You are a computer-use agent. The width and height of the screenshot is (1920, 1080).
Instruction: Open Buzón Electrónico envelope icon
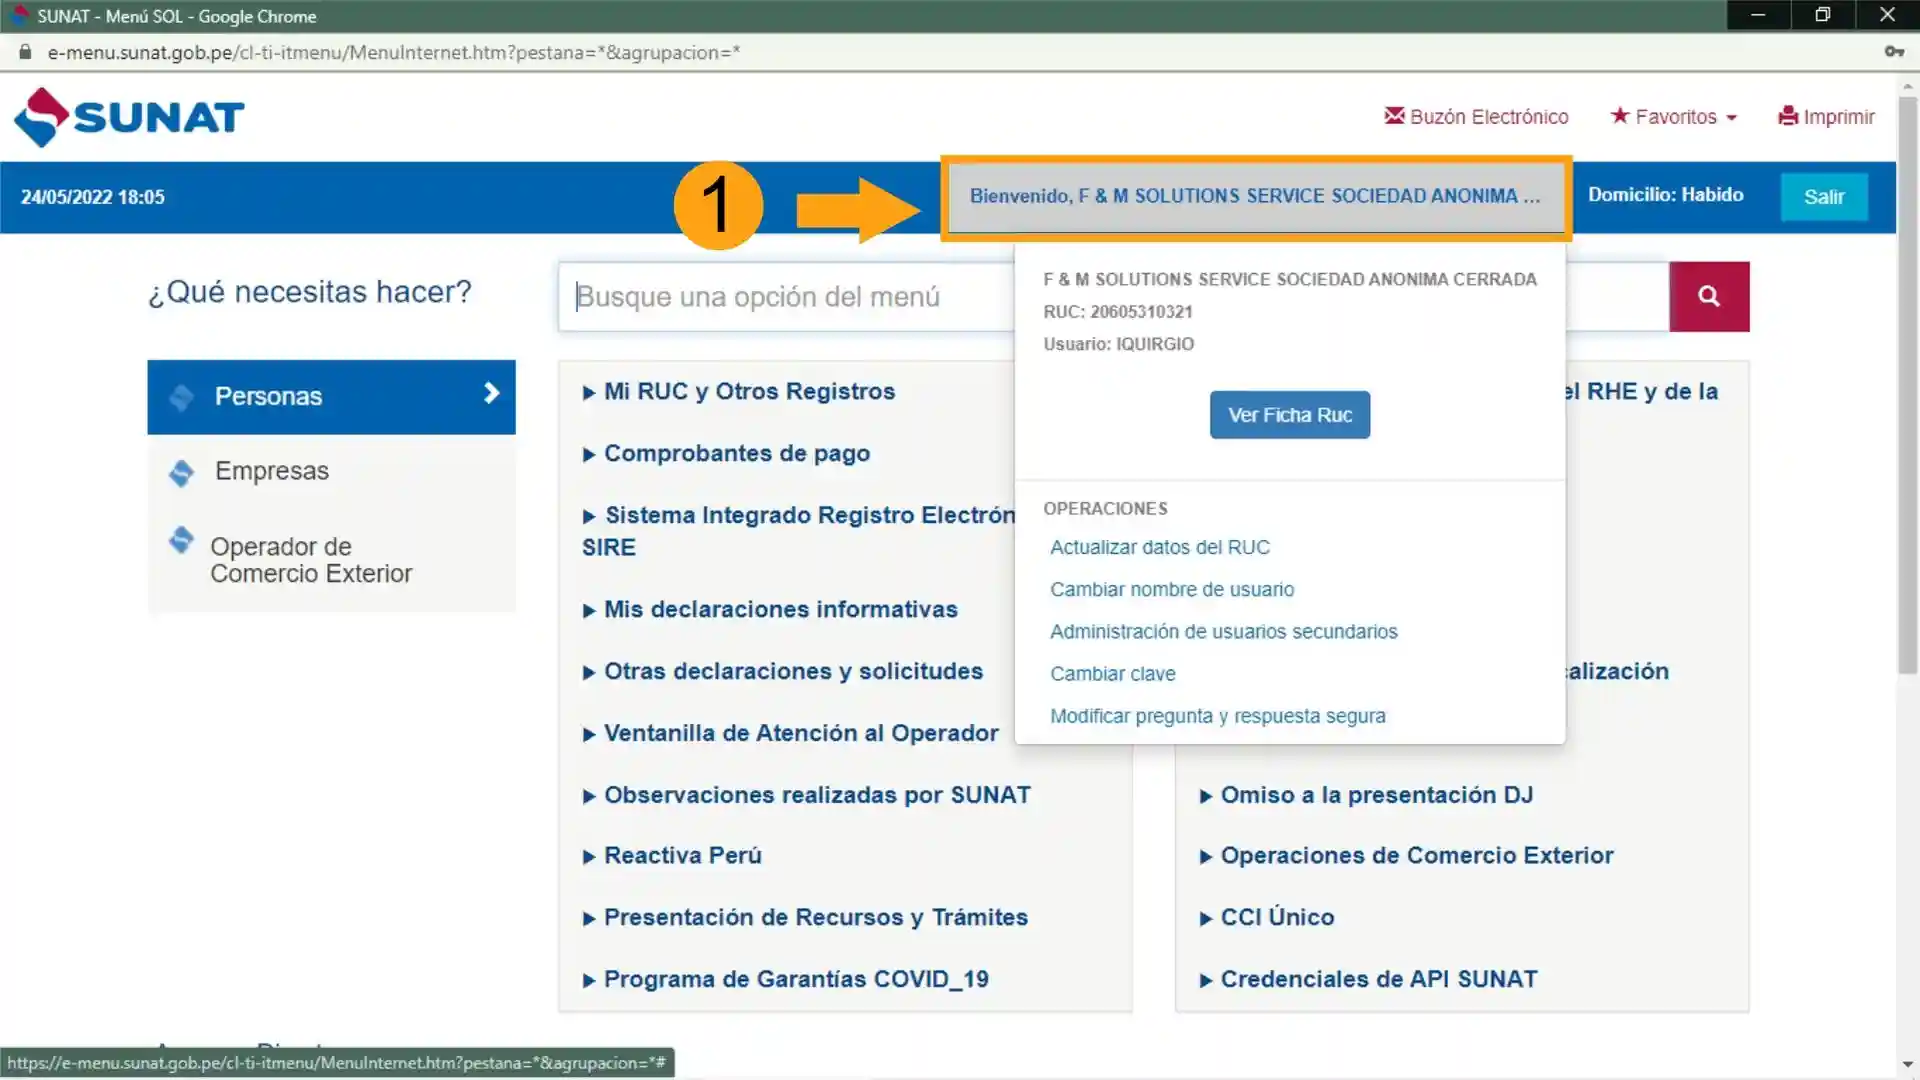click(1393, 116)
